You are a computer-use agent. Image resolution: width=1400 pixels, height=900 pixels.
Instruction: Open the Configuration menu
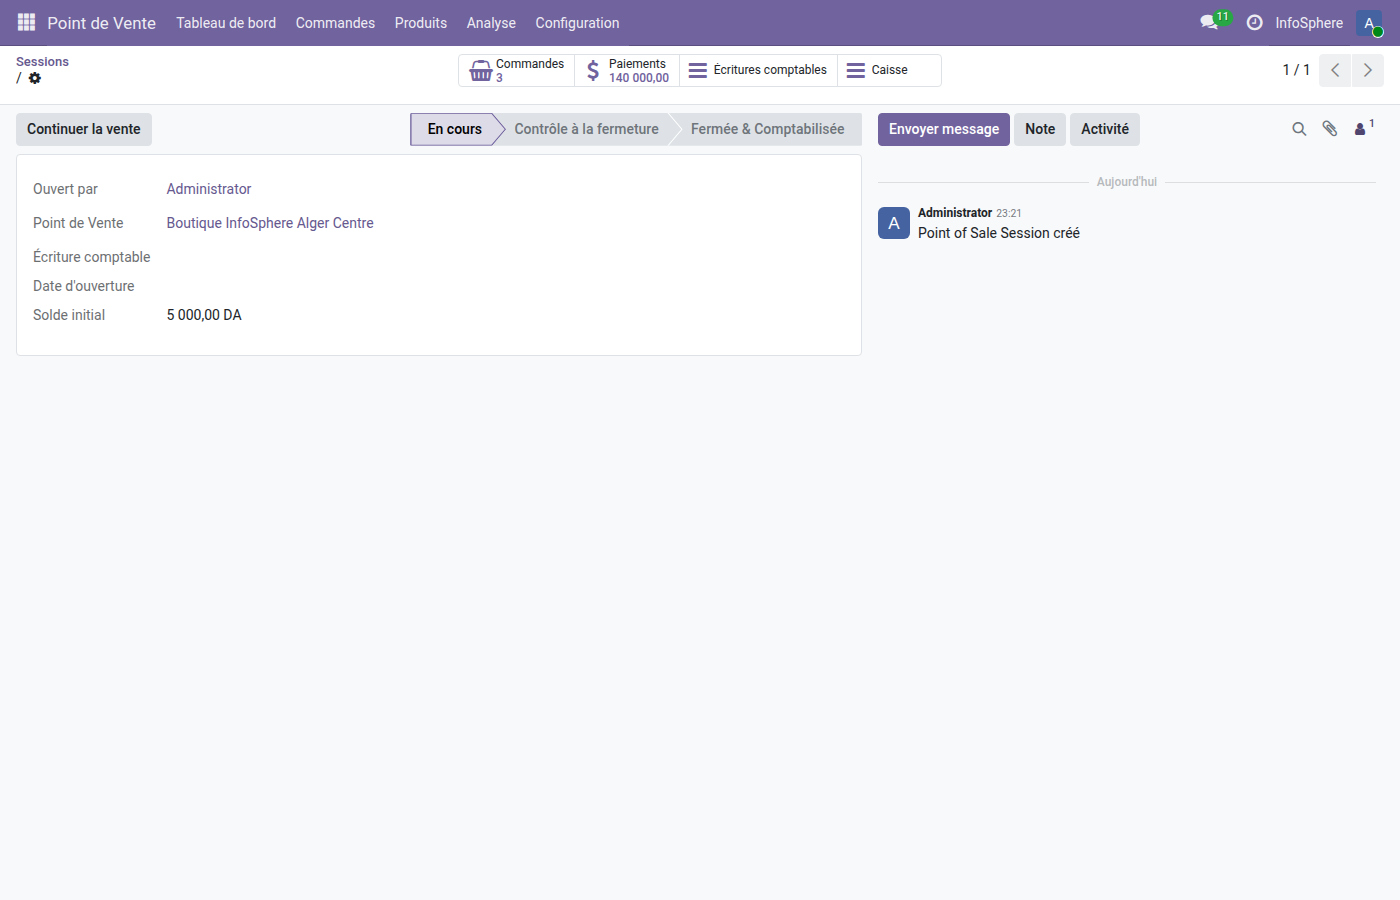click(577, 23)
